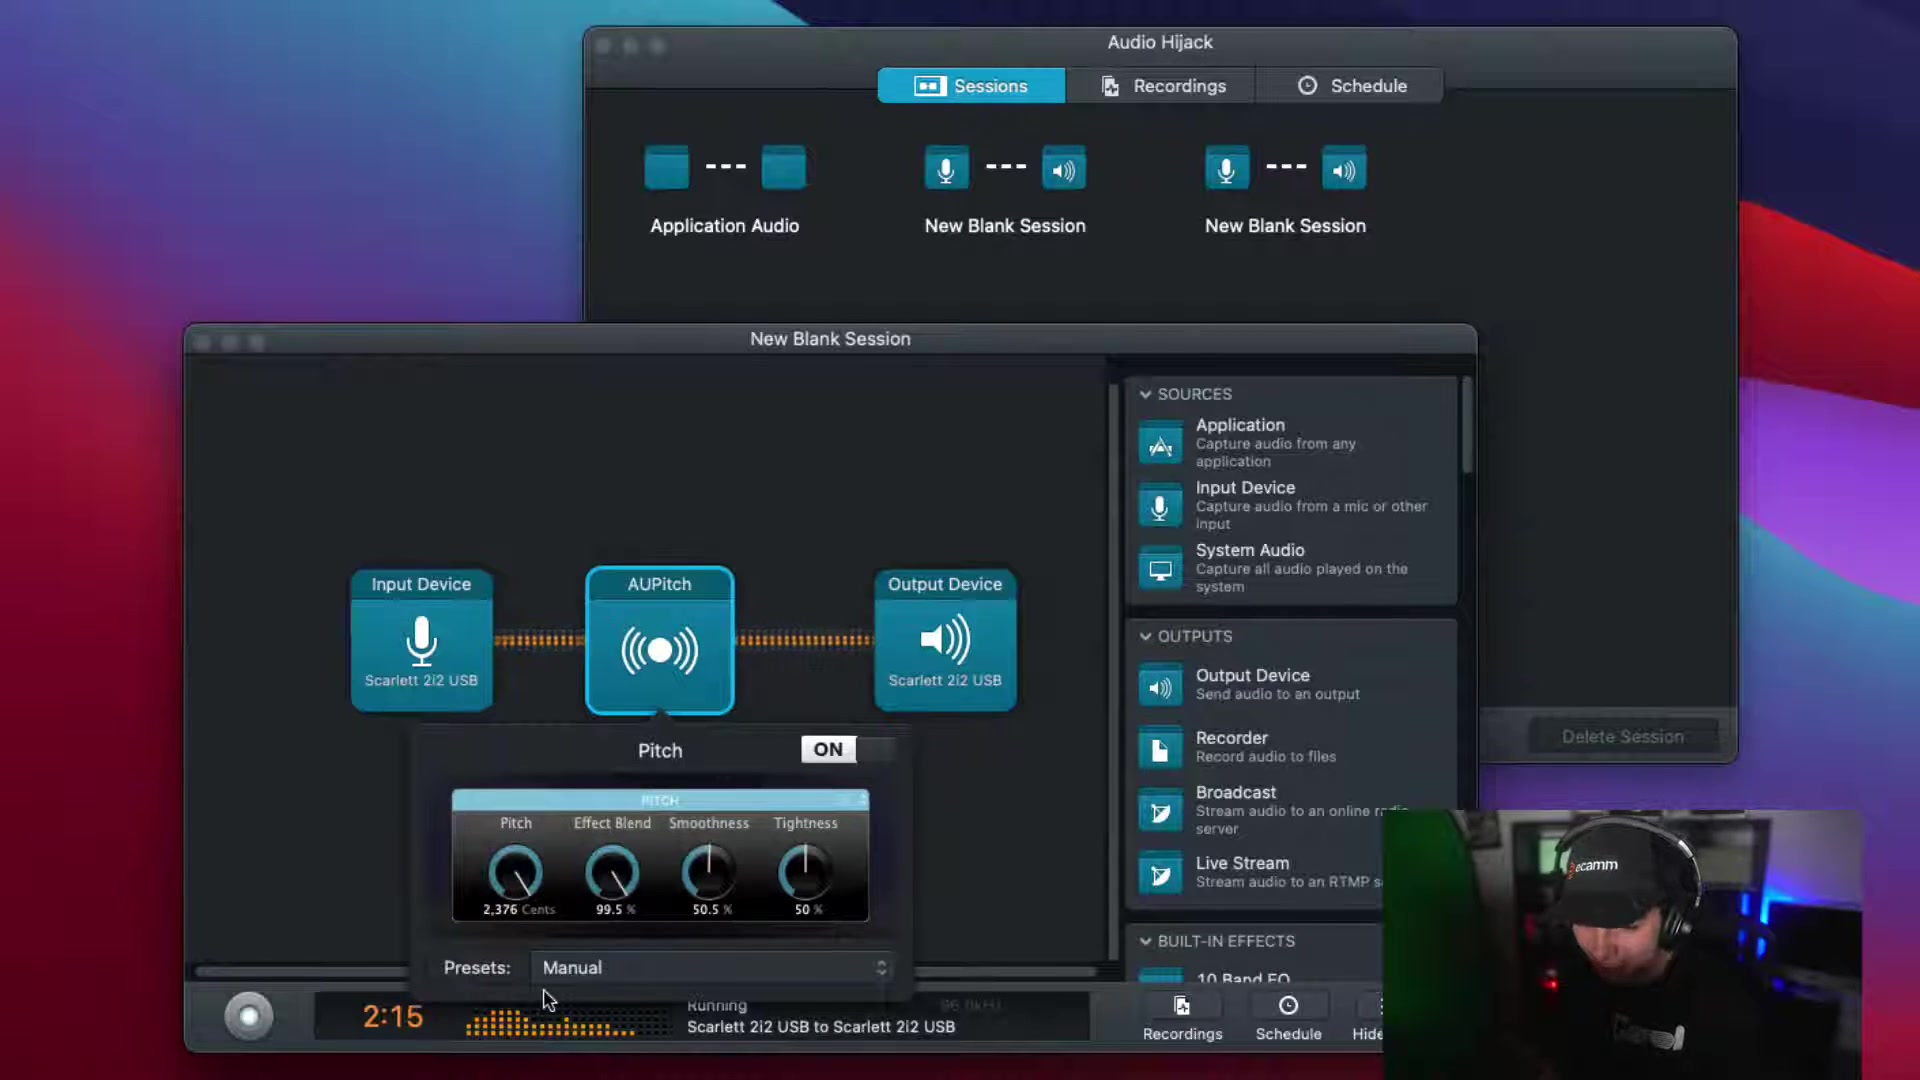Click the Broadcast output label
This screenshot has width=1920, height=1080.
tap(1236, 792)
